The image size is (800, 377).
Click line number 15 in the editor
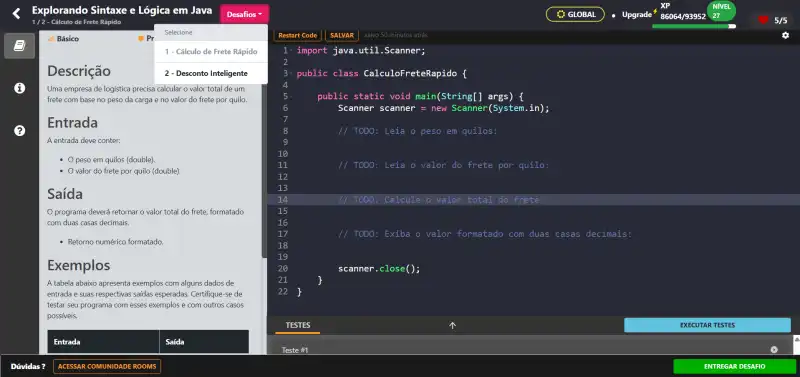pyautogui.click(x=283, y=211)
